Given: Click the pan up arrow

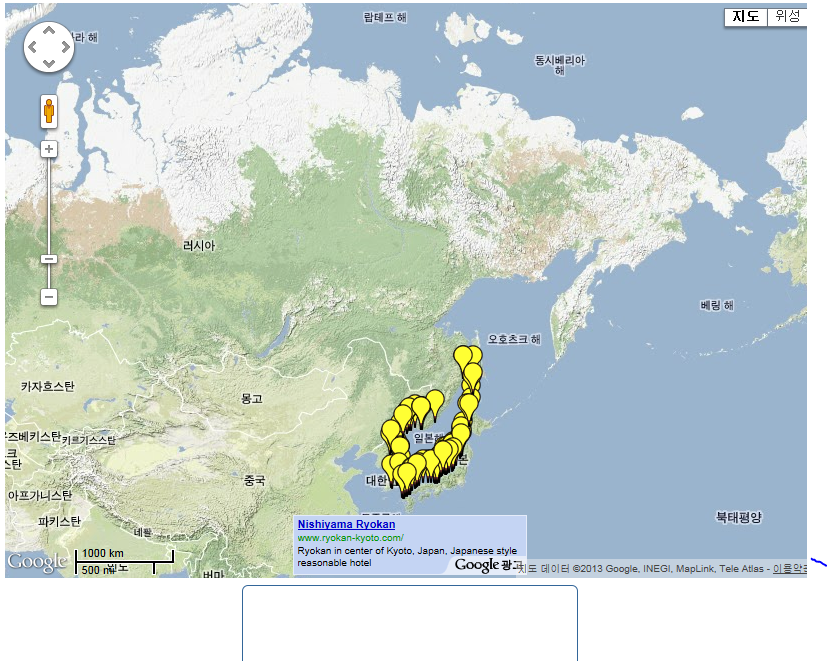Looking at the screenshot, I should (48, 30).
